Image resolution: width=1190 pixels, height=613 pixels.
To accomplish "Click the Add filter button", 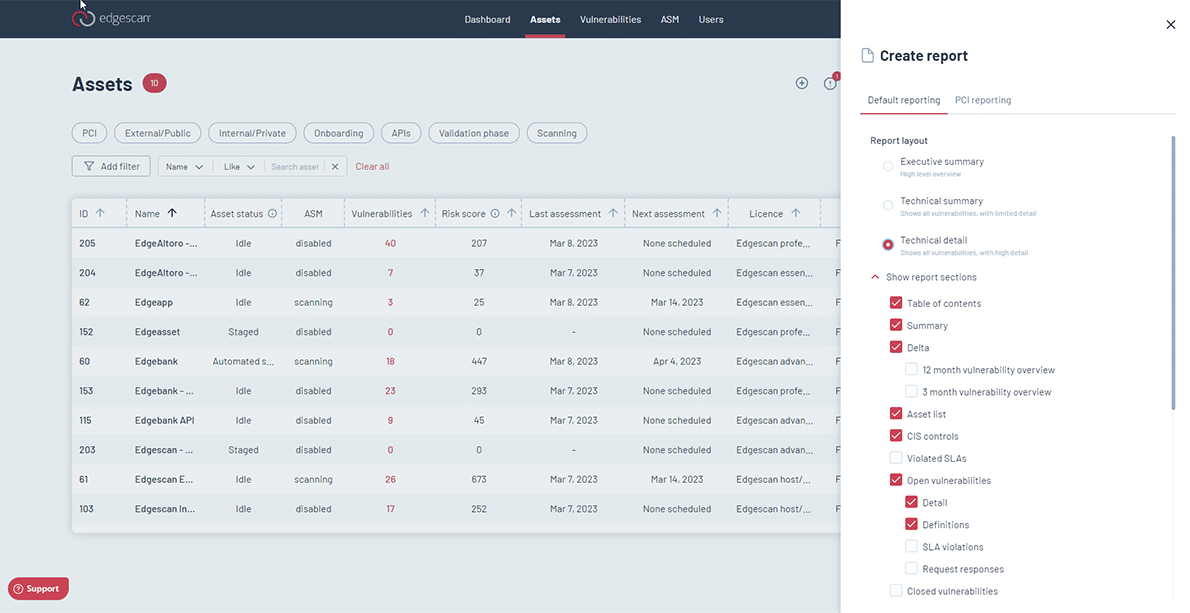I will [112, 166].
